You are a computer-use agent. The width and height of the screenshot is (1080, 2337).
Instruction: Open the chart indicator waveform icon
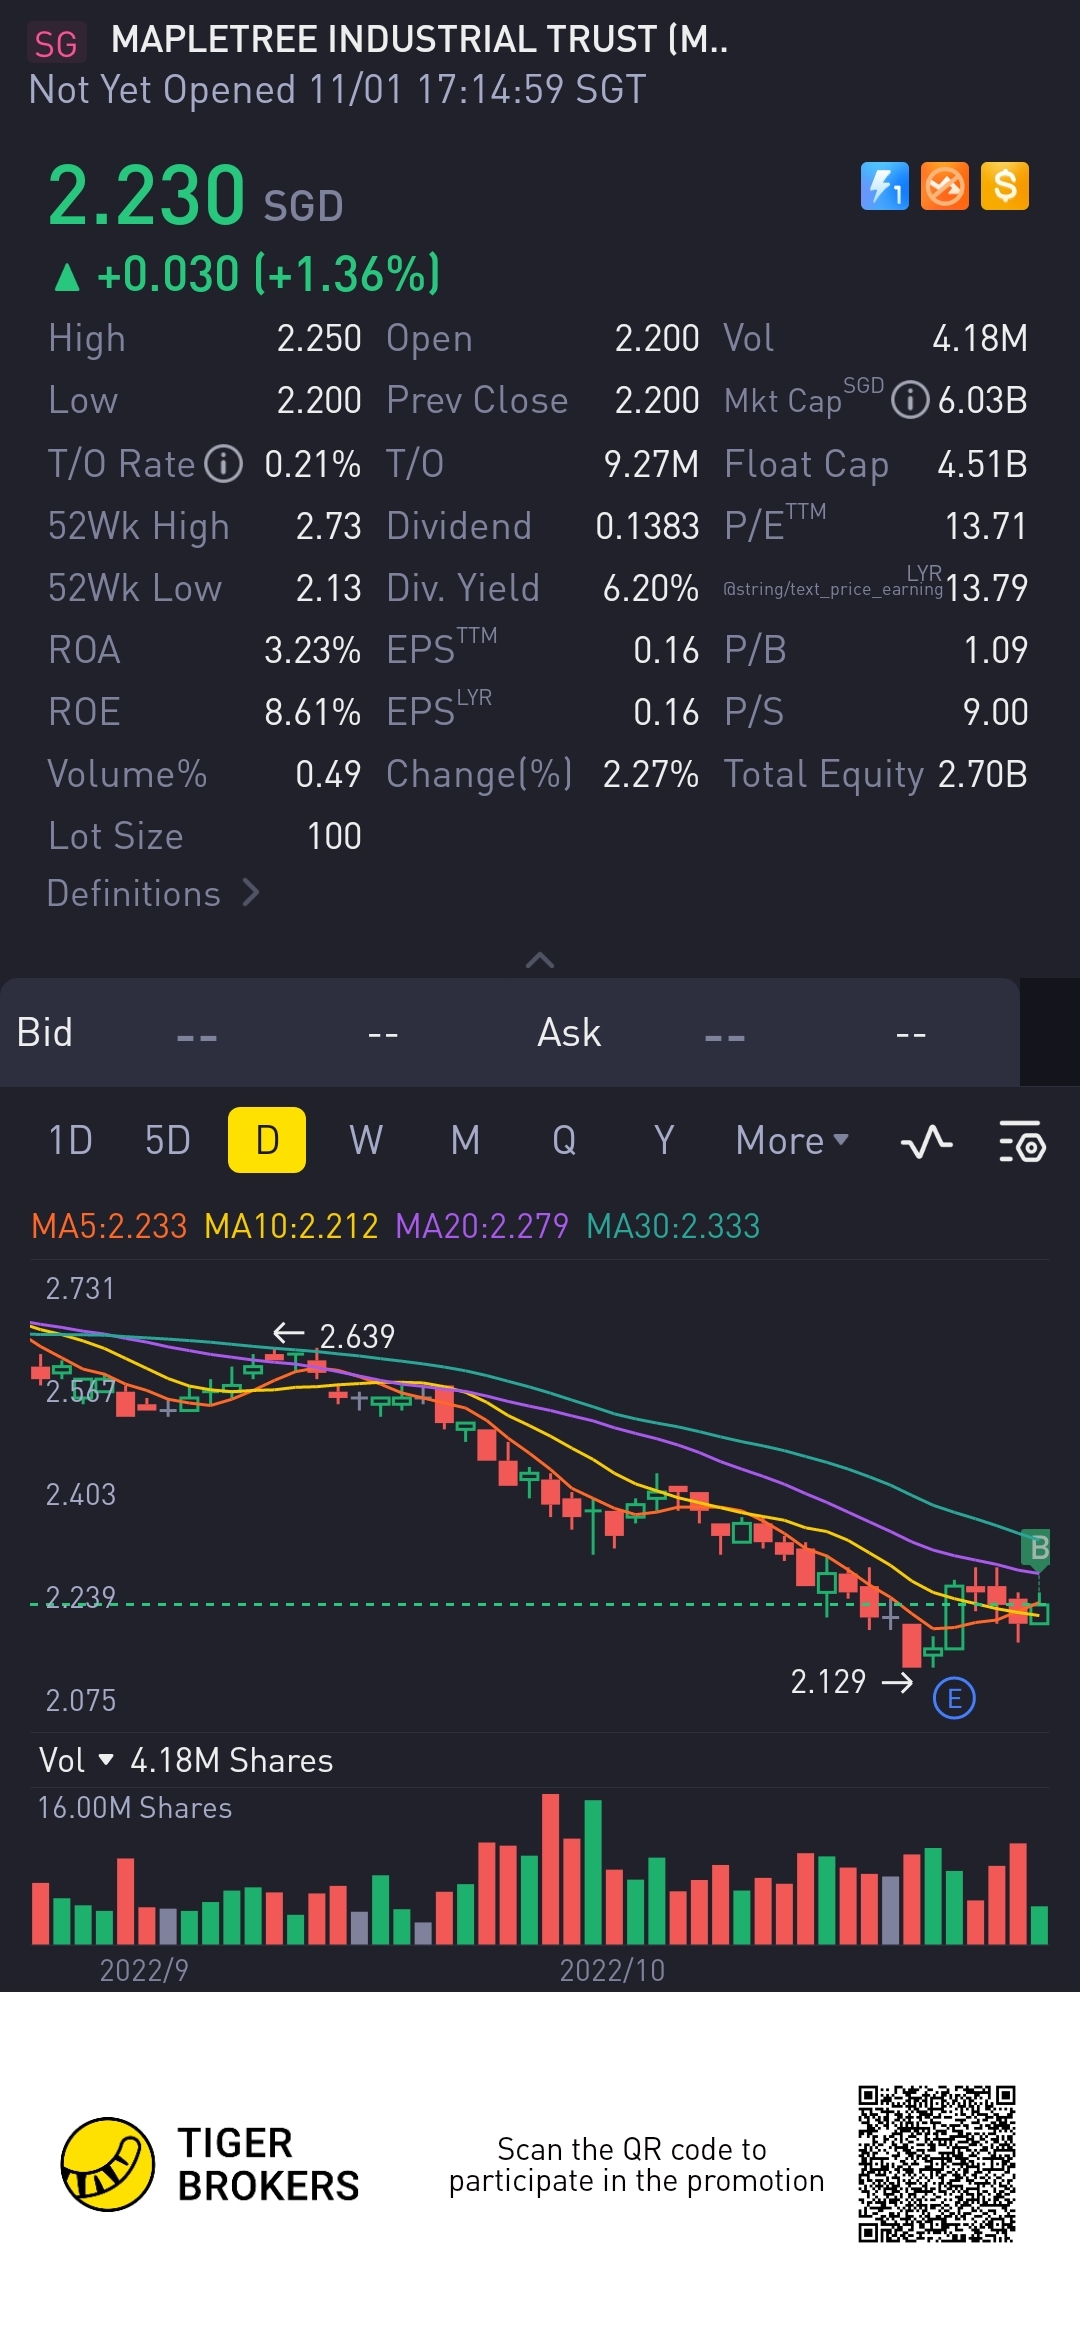(926, 1141)
